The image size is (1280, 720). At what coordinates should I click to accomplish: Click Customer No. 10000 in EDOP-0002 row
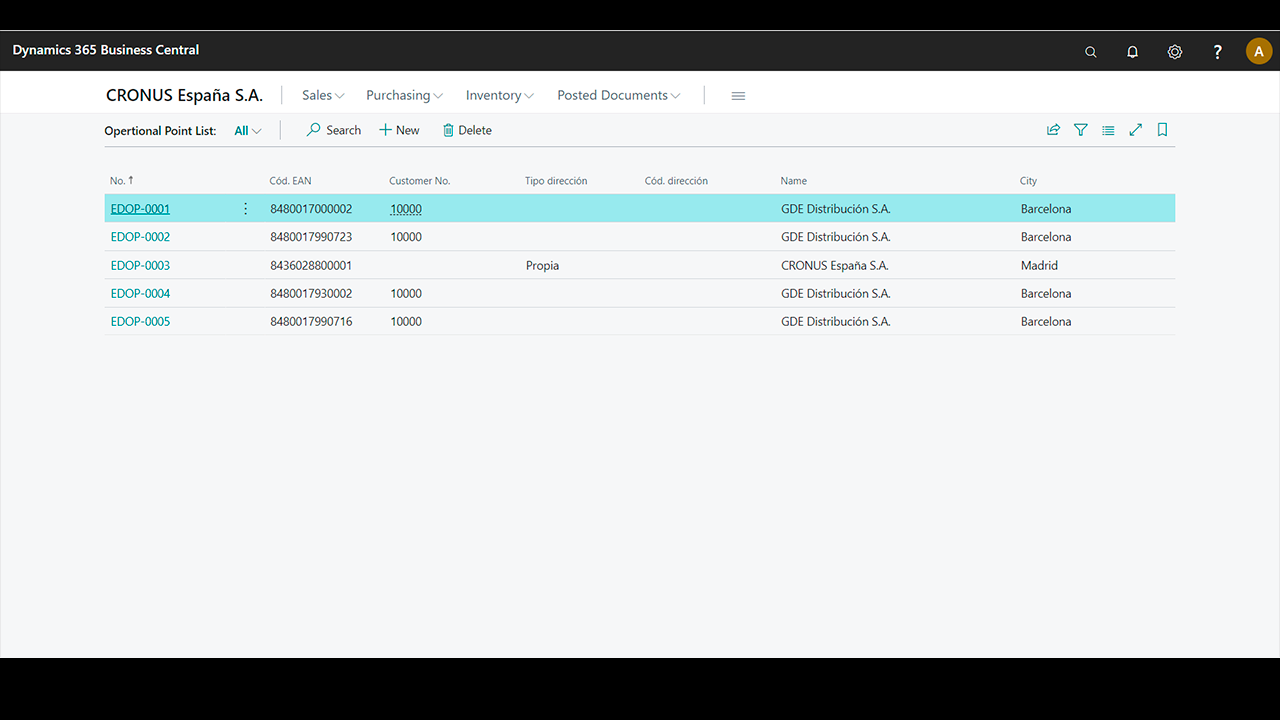point(406,237)
